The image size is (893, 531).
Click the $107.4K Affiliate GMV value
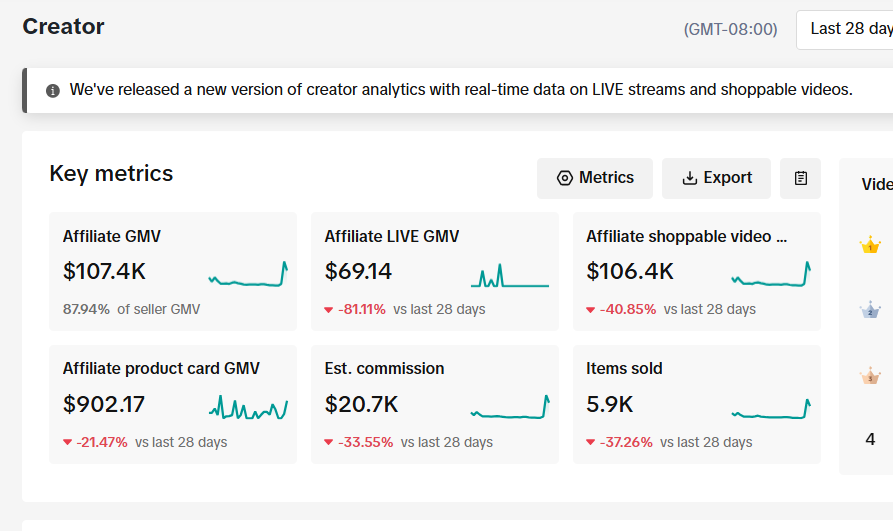(x=104, y=271)
